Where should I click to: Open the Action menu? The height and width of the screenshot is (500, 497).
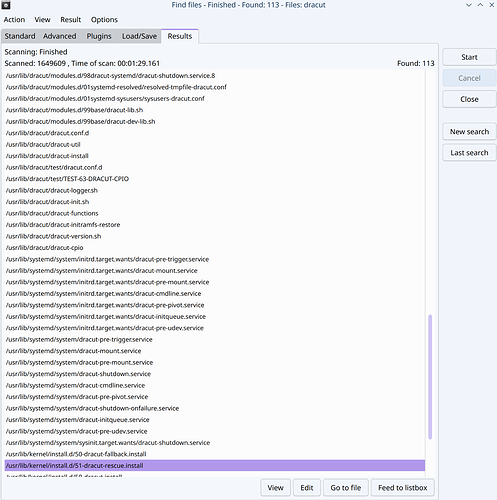[14, 20]
